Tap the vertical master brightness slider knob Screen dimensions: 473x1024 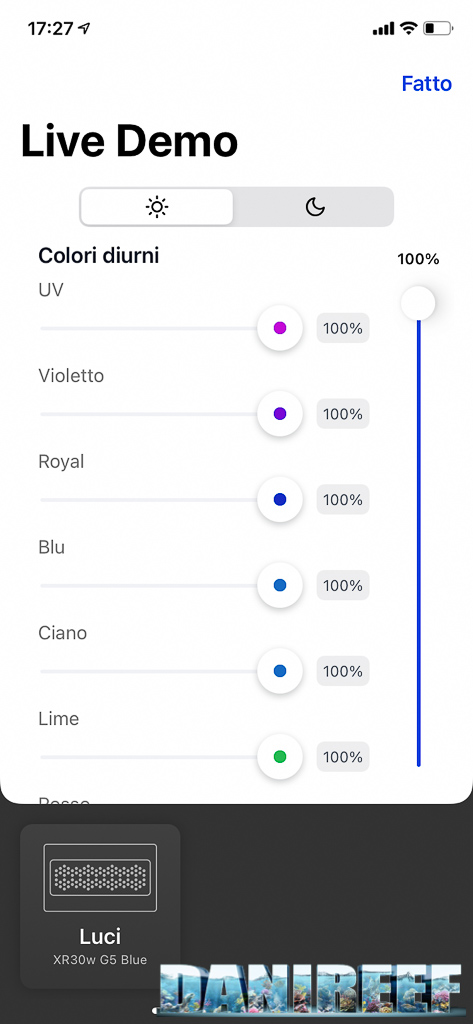click(x=418, y=303)
